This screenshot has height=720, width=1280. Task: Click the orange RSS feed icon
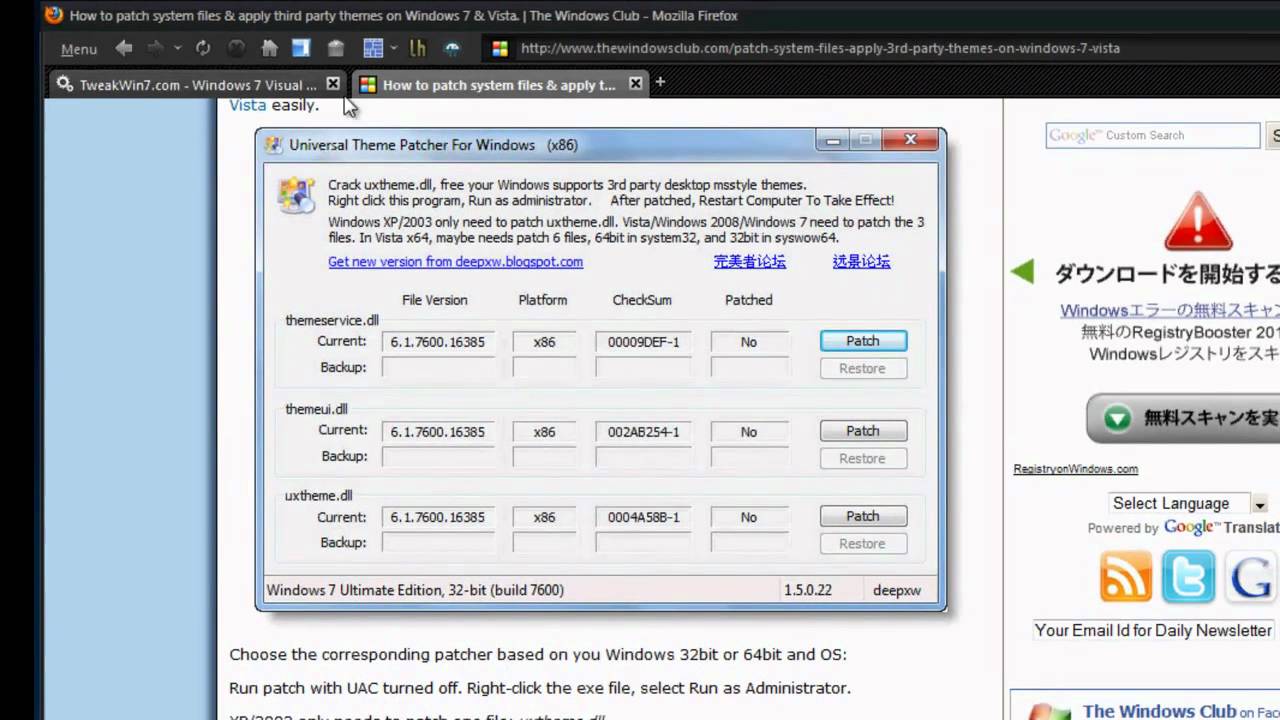[x=1126, y=576]
